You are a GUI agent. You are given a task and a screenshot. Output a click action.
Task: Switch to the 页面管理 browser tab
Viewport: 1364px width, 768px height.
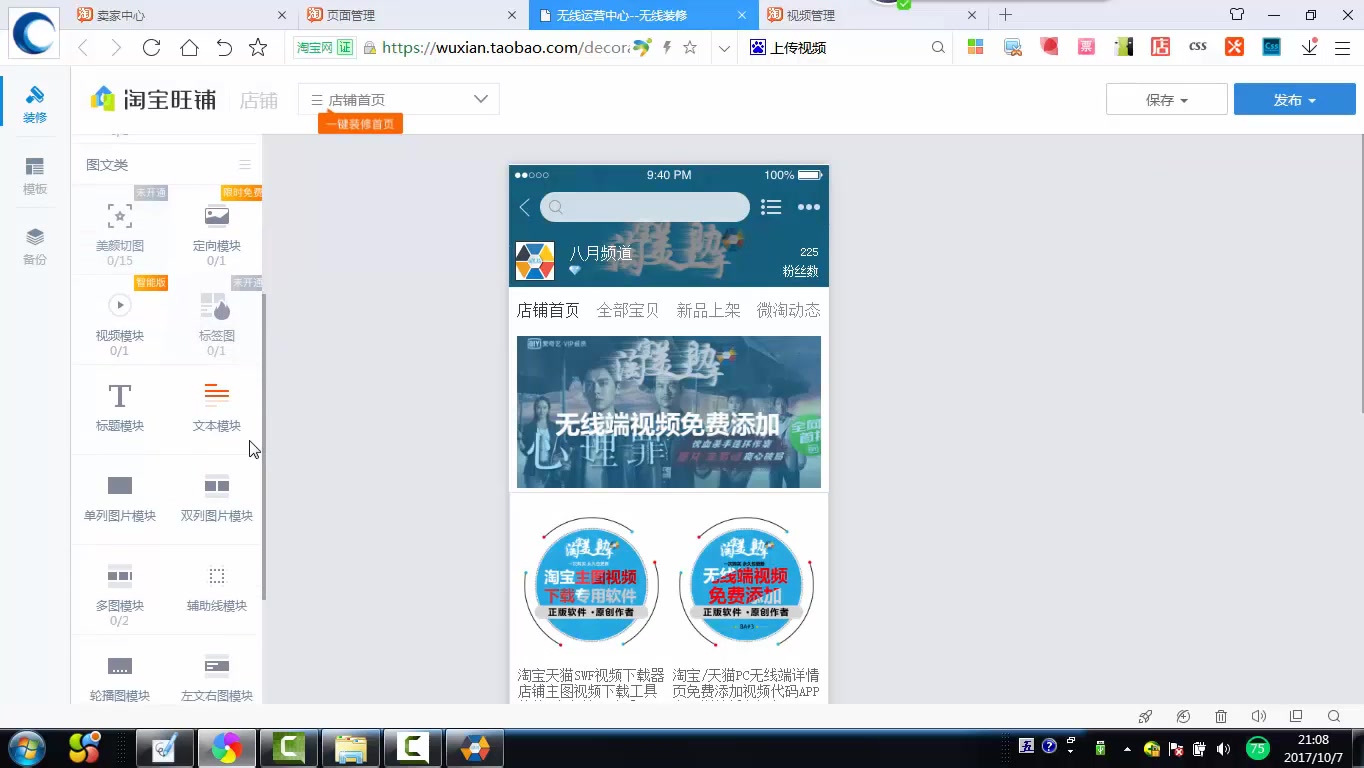coord(414,15)
